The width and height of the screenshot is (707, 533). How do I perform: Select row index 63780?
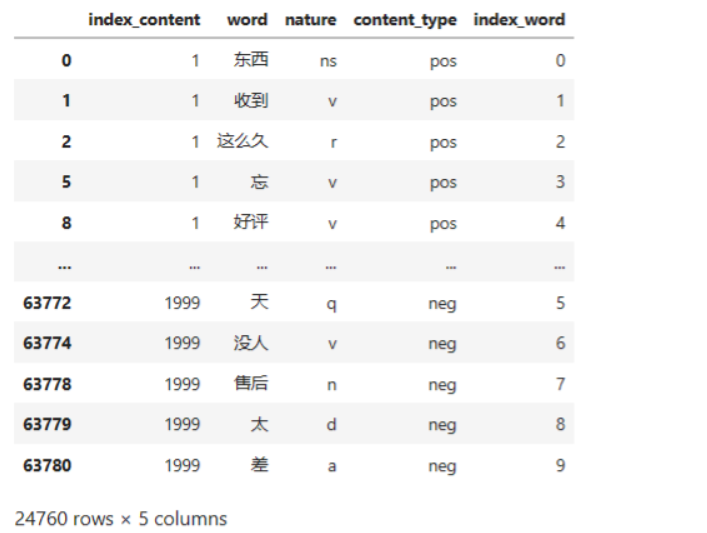pos(47,465)
